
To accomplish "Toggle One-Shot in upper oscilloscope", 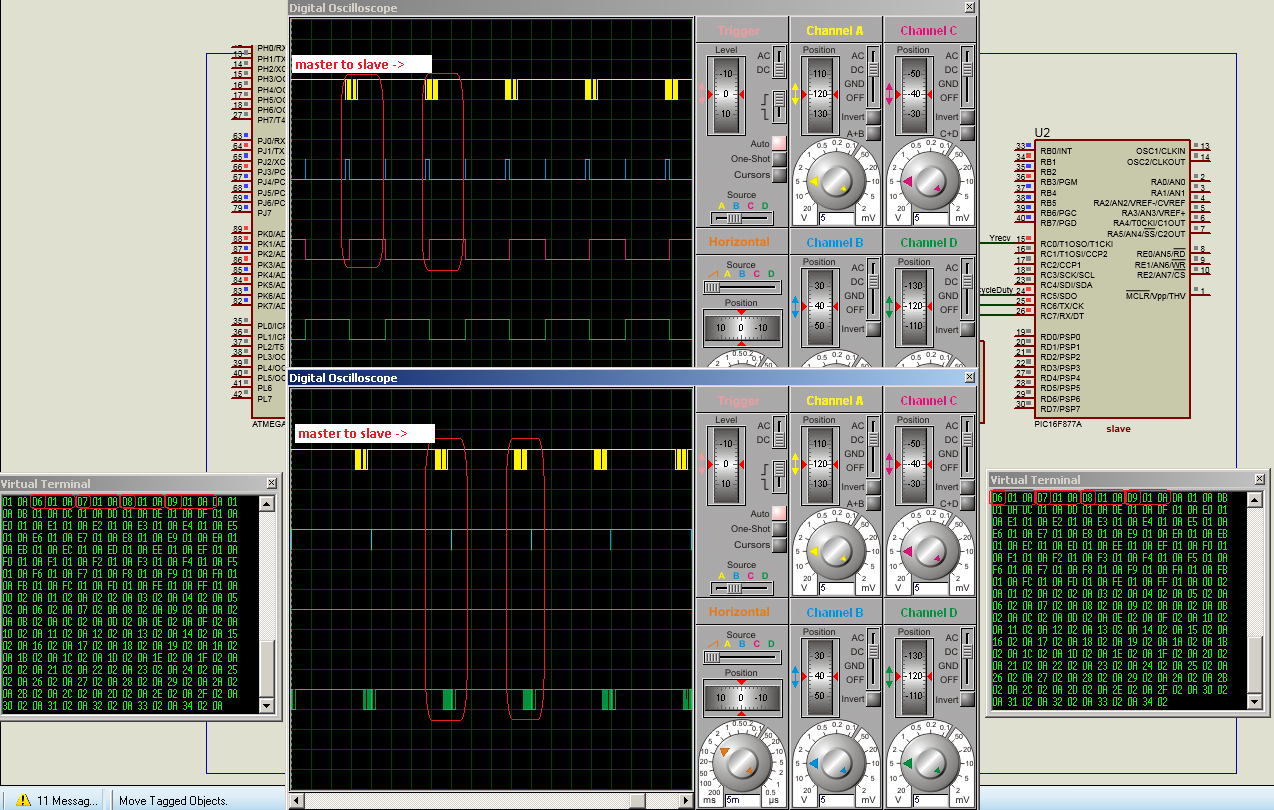I will 779,159.
